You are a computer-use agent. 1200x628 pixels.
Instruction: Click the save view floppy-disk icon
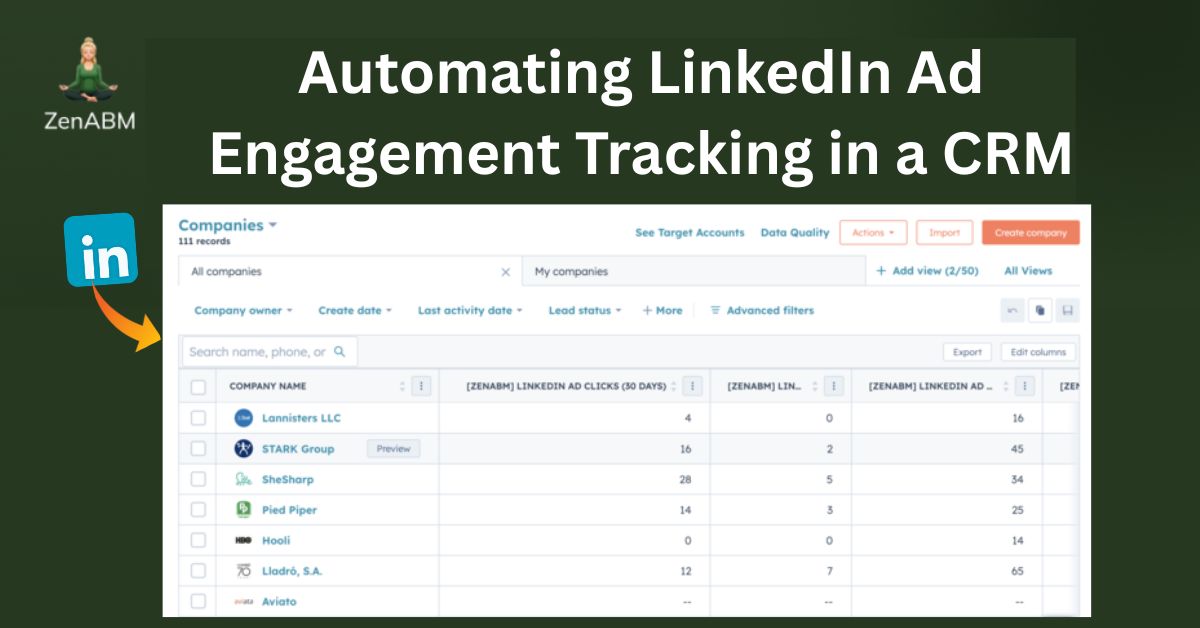pyautogui.click(x=1068, y=311)
